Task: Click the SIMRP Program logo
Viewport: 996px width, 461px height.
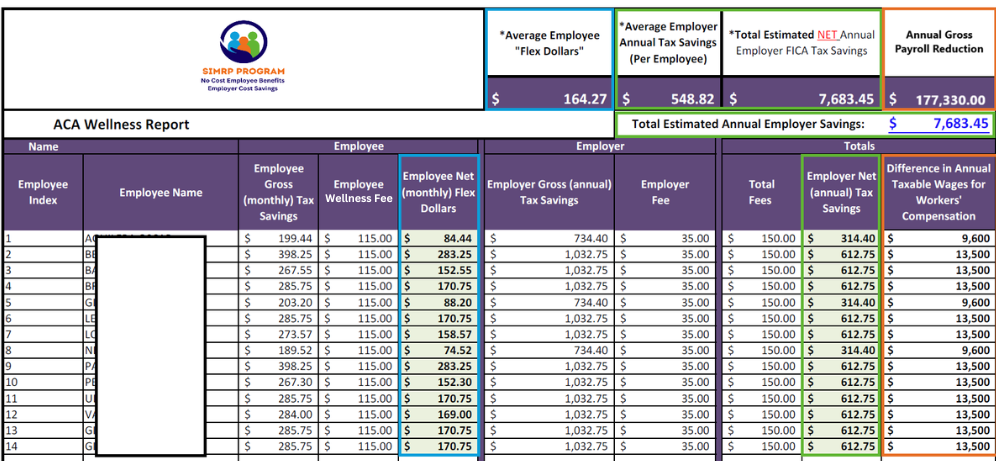Action: [244, 57]
